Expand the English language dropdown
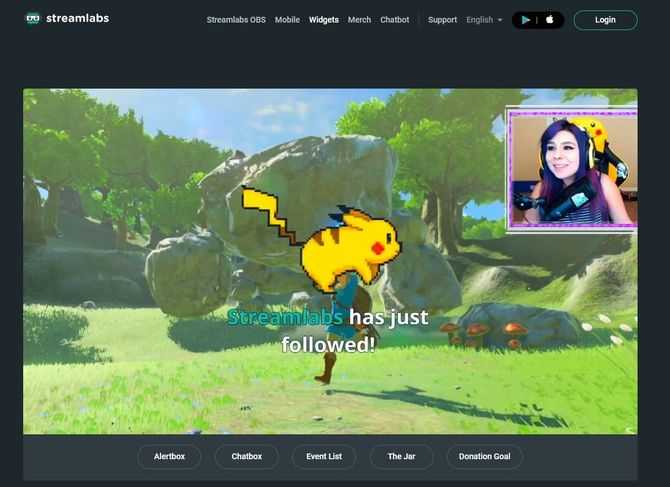670x487 pixels. (x=484, y=20)
